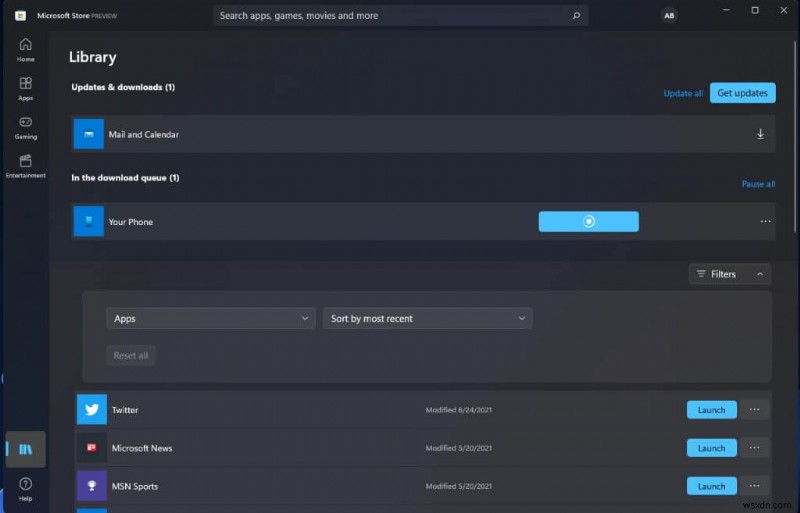Open Entertainment section in sidebar
This screenshot has width=800, height=513.
tap(26, 166)
